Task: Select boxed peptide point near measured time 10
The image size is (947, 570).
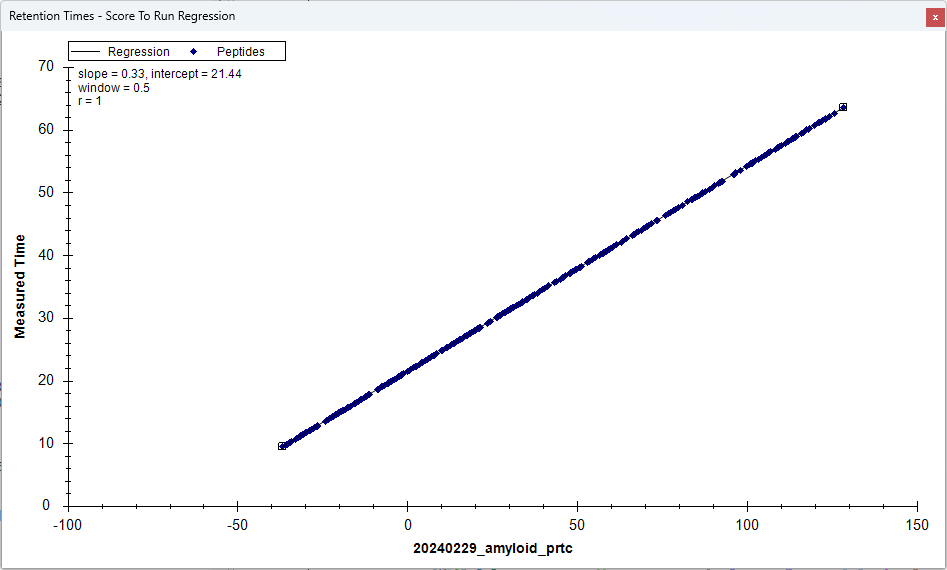Action: pyautogui.click(x=282, y=446)
